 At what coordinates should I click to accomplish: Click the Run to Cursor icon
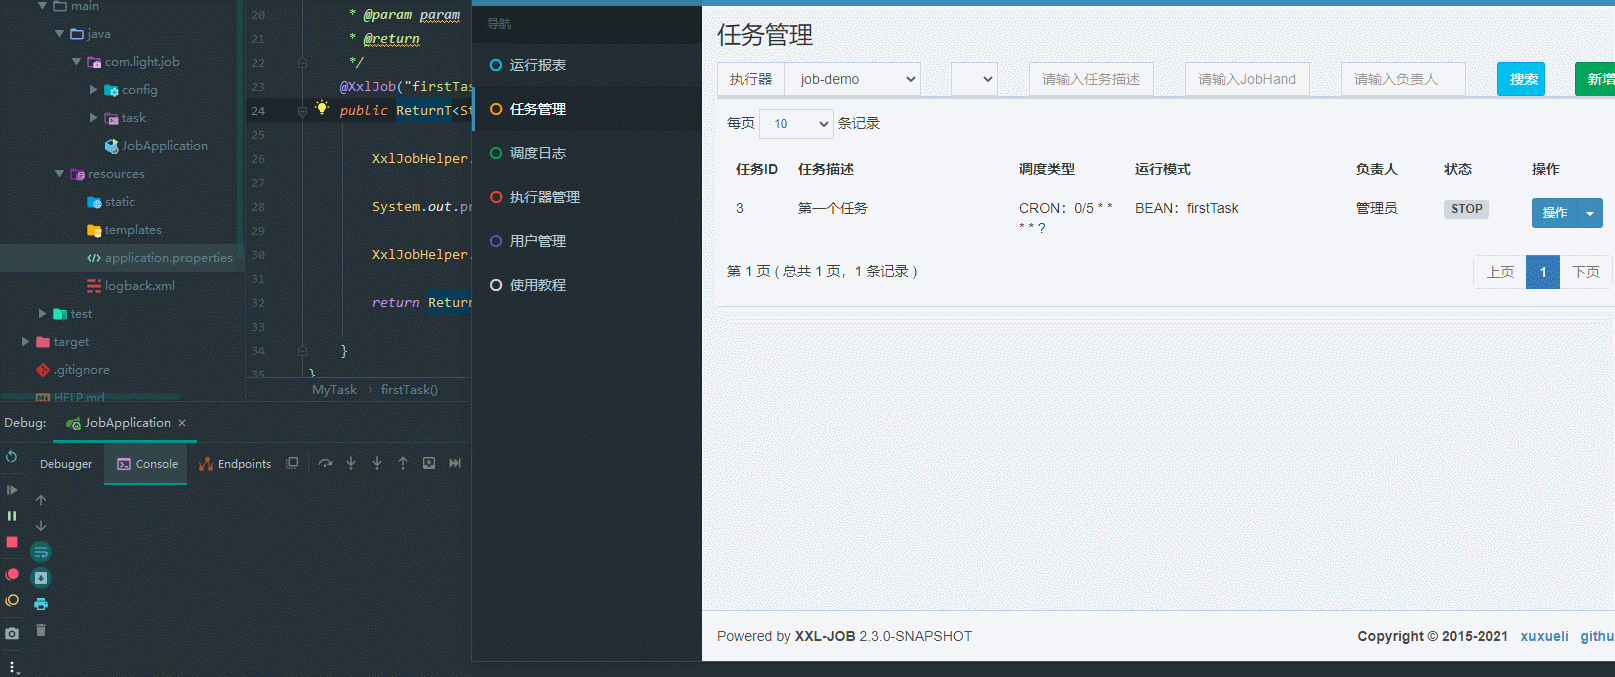pyautogui.click(x=455, y=463)
